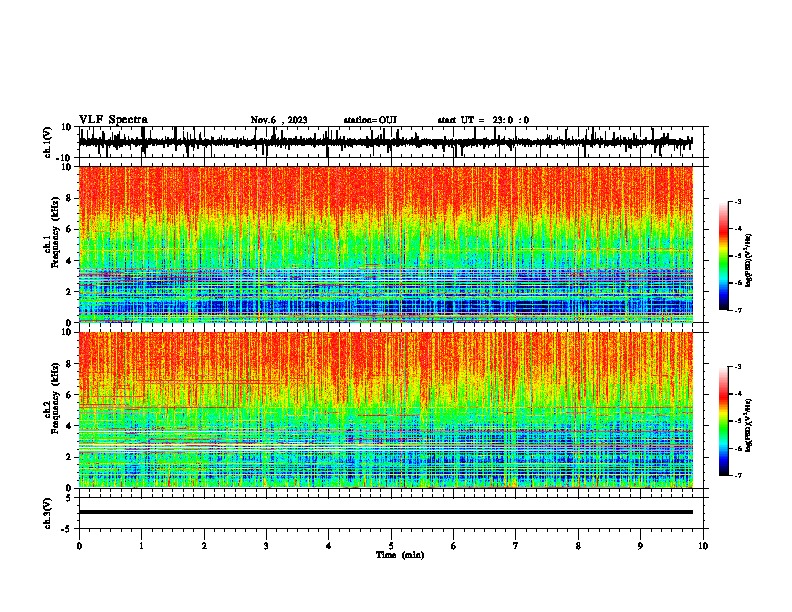Click time axis tick label 0
This screenshot has width=792, height=612.
coord(79,546)
